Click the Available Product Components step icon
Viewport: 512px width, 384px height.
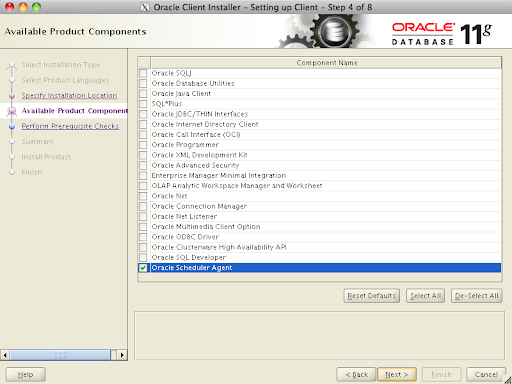(12, 111)
